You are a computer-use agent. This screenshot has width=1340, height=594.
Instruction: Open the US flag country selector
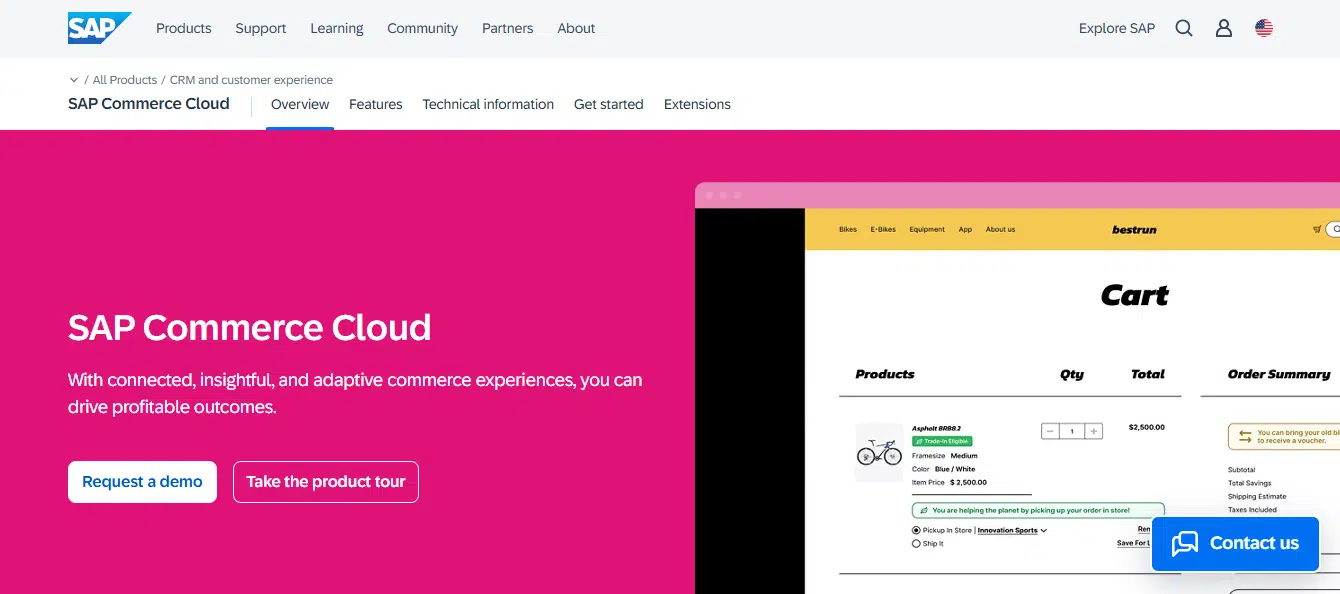(x=1264, y=28)
